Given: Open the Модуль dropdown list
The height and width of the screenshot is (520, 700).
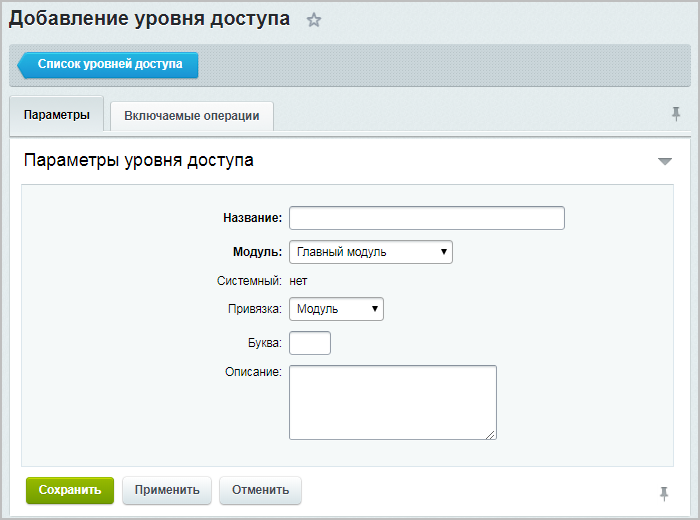Looking at the screenshot, I should (371, 252).
